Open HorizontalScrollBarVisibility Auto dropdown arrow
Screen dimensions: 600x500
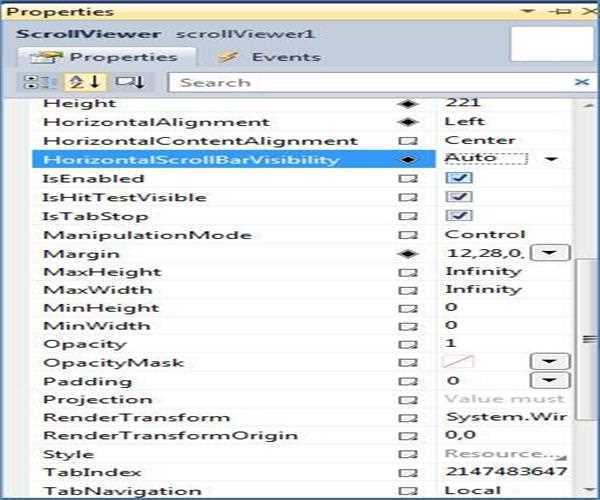click(551, 159)
